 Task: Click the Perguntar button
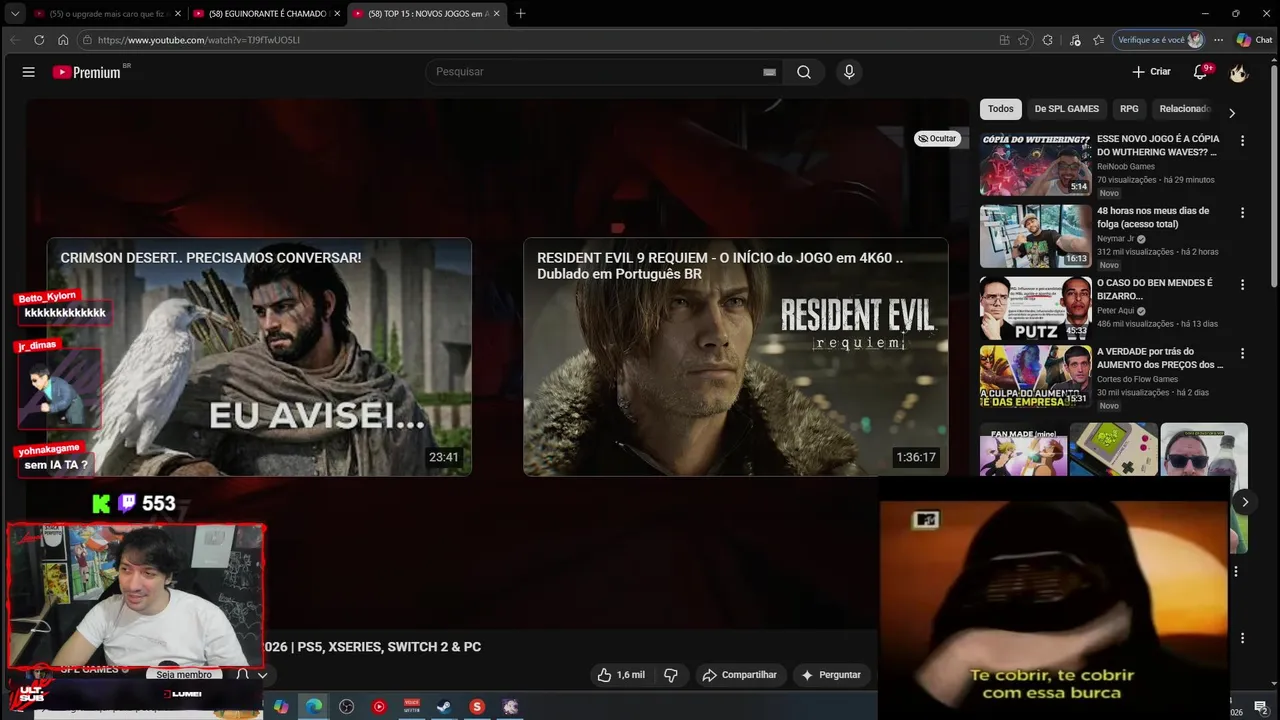831,675
